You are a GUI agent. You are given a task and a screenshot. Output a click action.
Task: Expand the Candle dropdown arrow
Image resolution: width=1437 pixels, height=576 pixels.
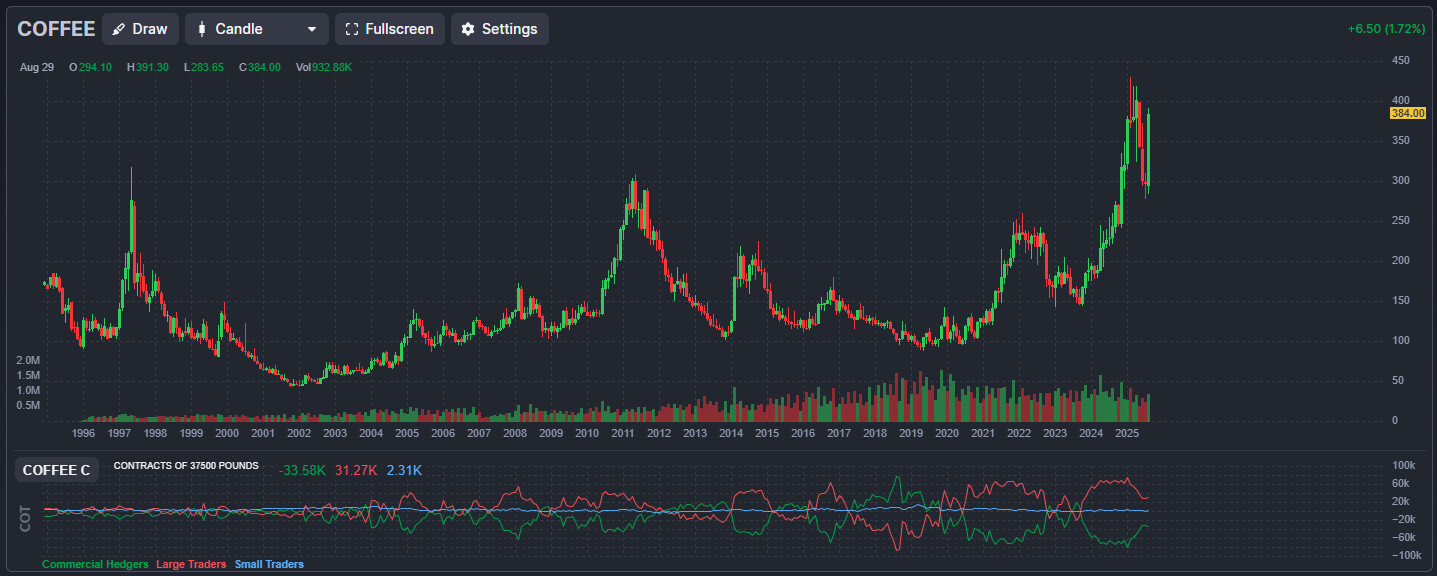coord(313,29)
